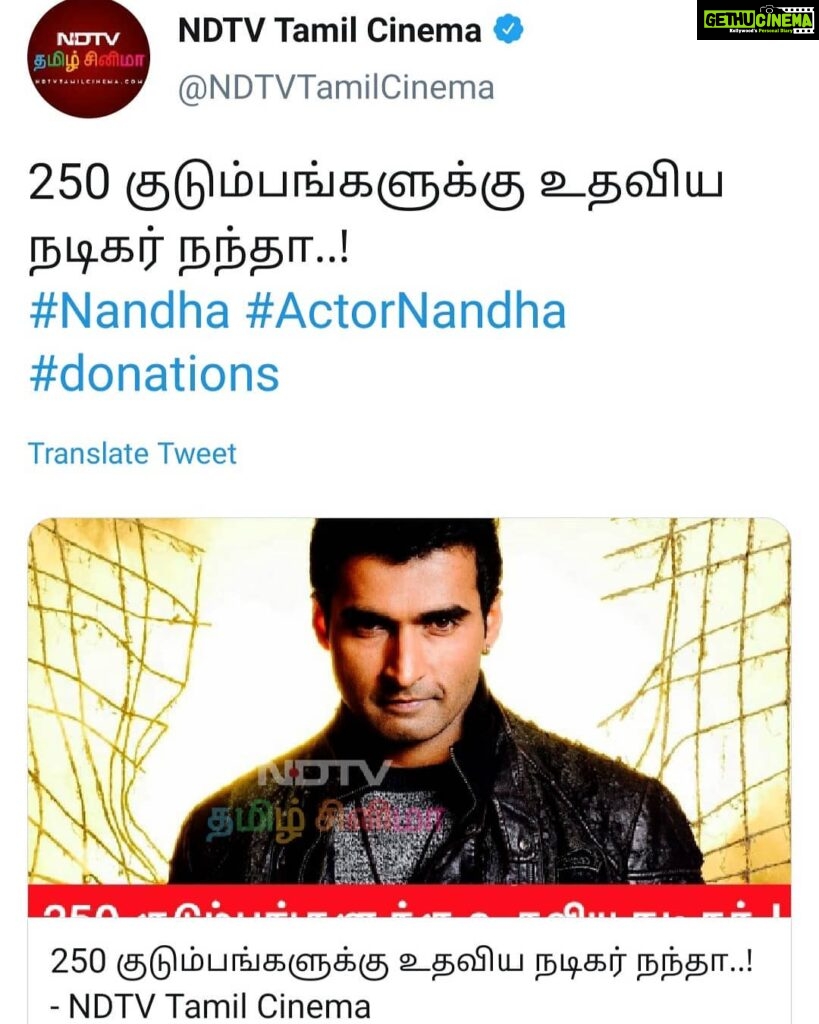Click Translate Tweet
The height and width of the screenshot is (1024, 819).
(x=132, y=453)
